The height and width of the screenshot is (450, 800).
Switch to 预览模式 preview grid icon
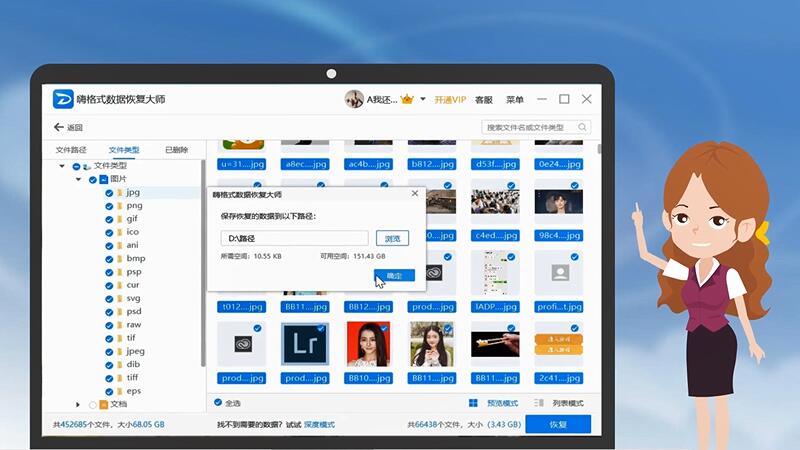(x=473, y=403)
